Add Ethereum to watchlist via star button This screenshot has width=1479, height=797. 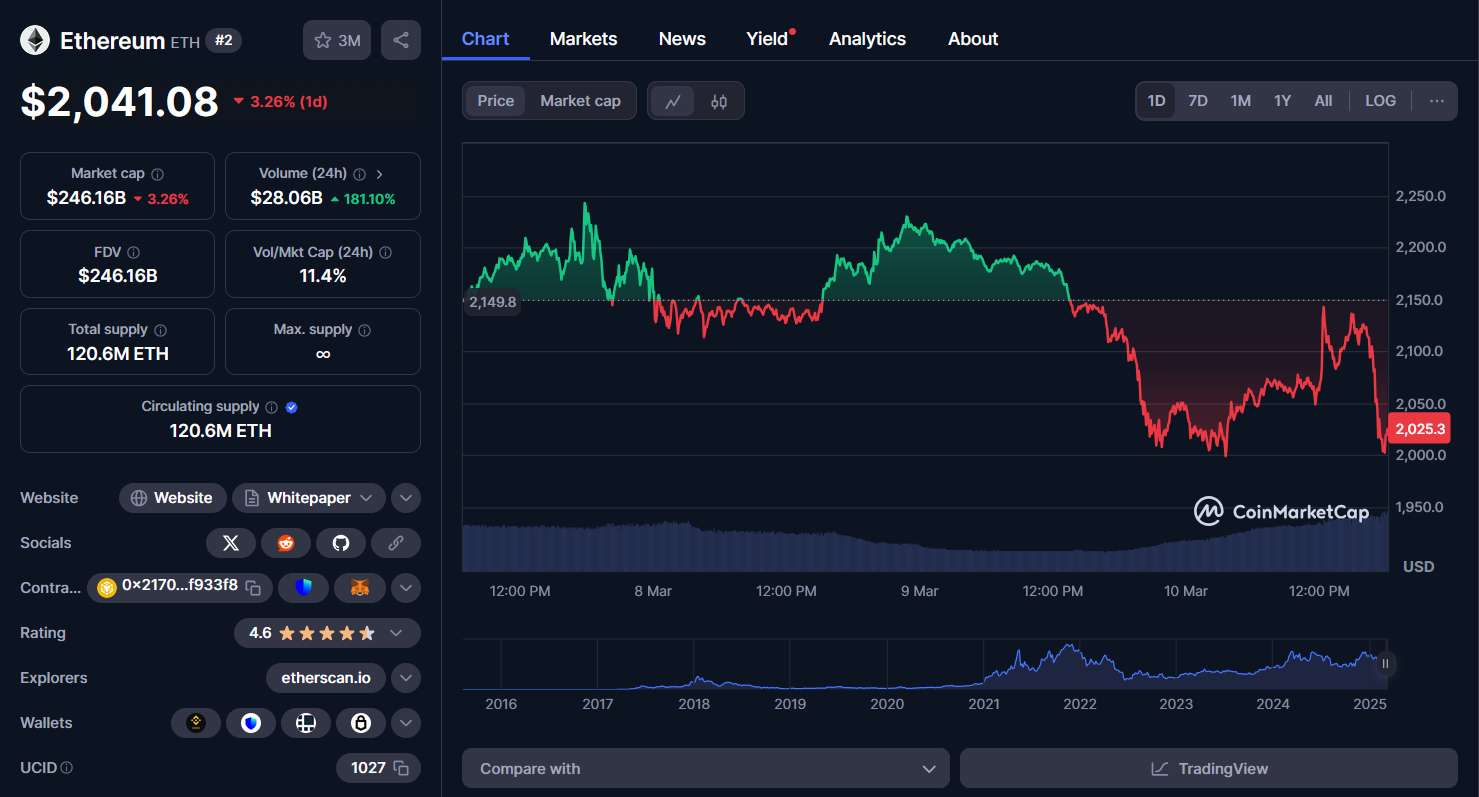point(337,40)
